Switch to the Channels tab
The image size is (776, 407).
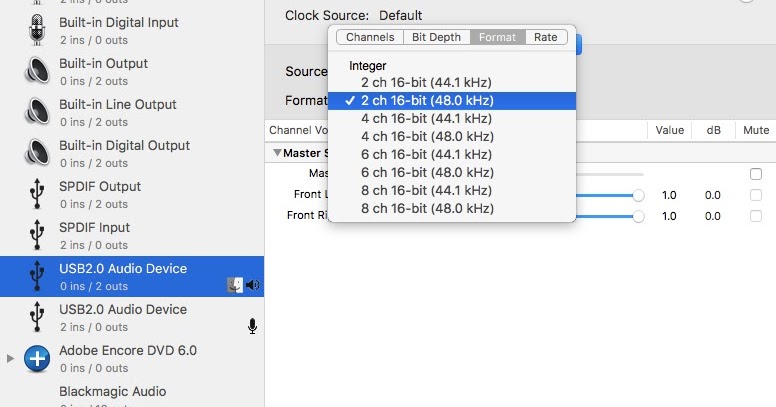(369, 37)
